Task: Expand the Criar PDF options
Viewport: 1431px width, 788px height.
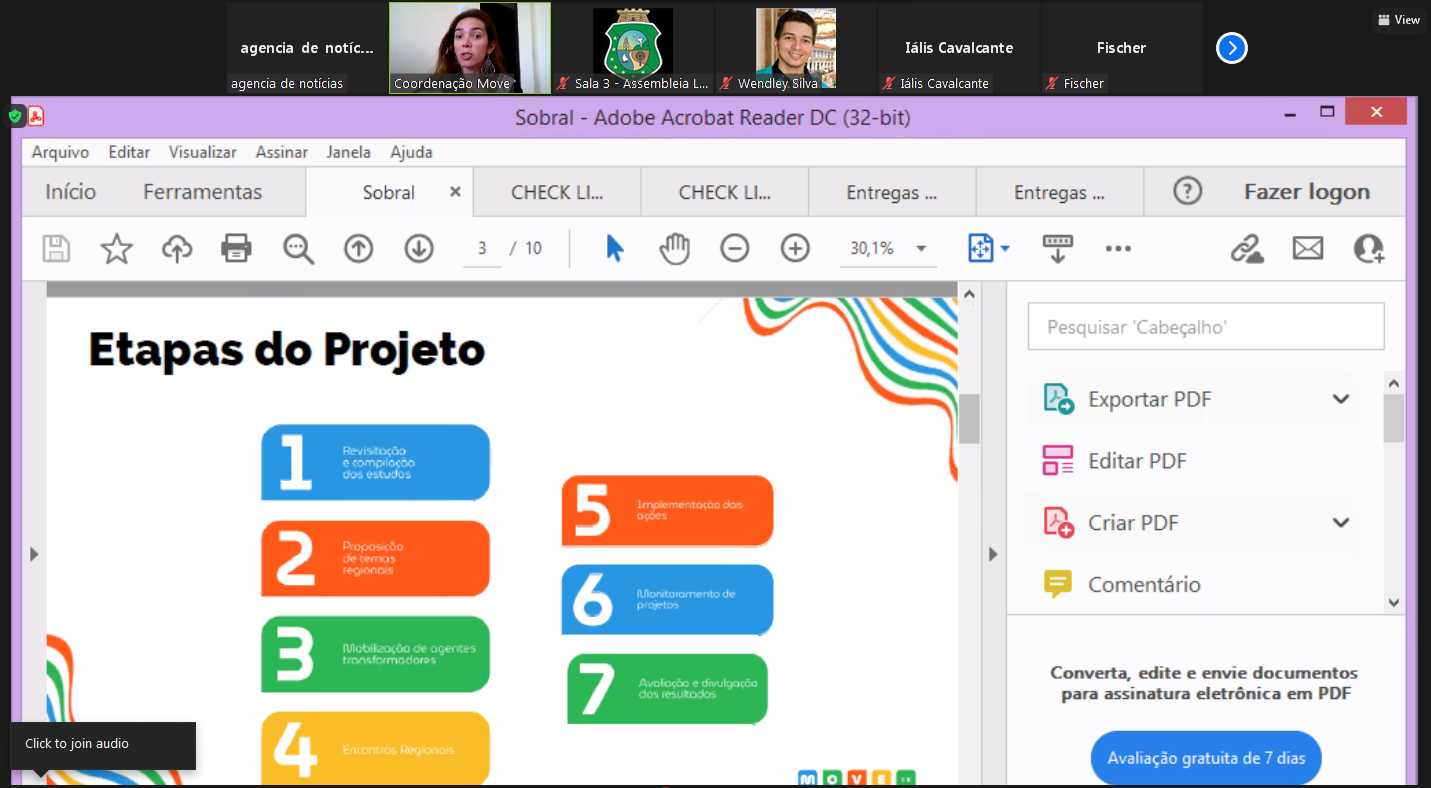Action: coord(1341,522)
